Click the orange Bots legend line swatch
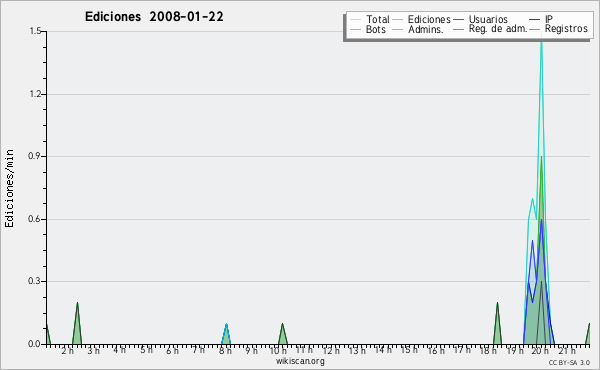Screen dimensions: 600x370 (x=355, y=29)
